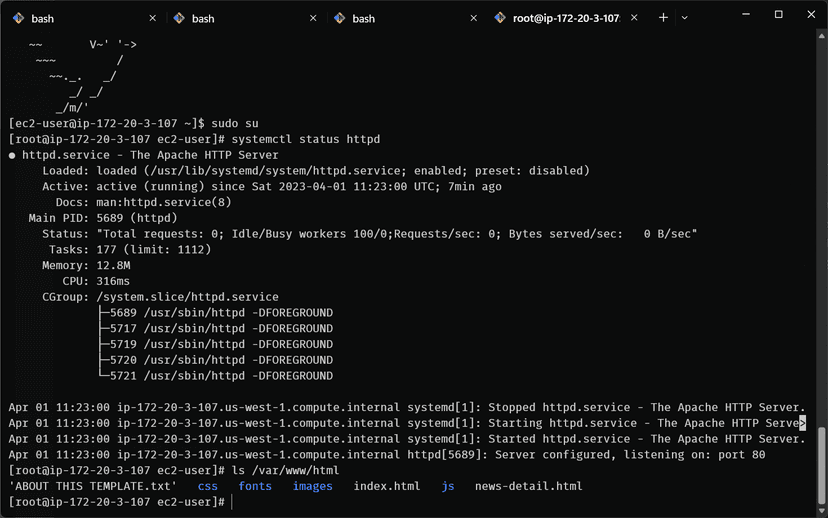Viewport: 828px width, 518px height.
Task: Click the 'Main PID: 5689 (httpd)' line
Action: [103, 218]
